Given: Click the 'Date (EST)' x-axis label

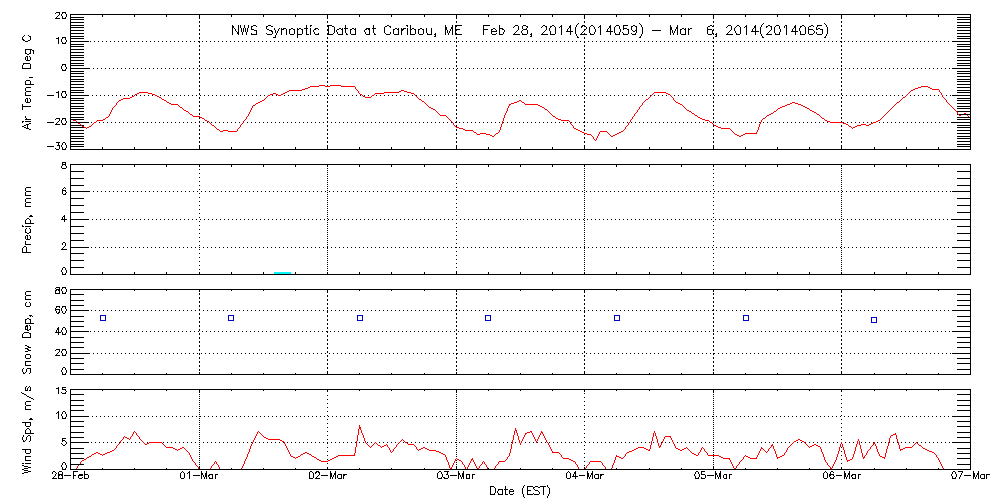Looking at the screenshot, I should [519, 491].
